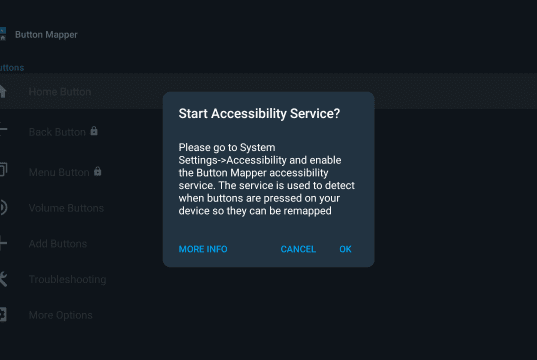Screen dimensions: 537x360
Task: Choose Volume Buttons from the list
Action: pos(66,208)
